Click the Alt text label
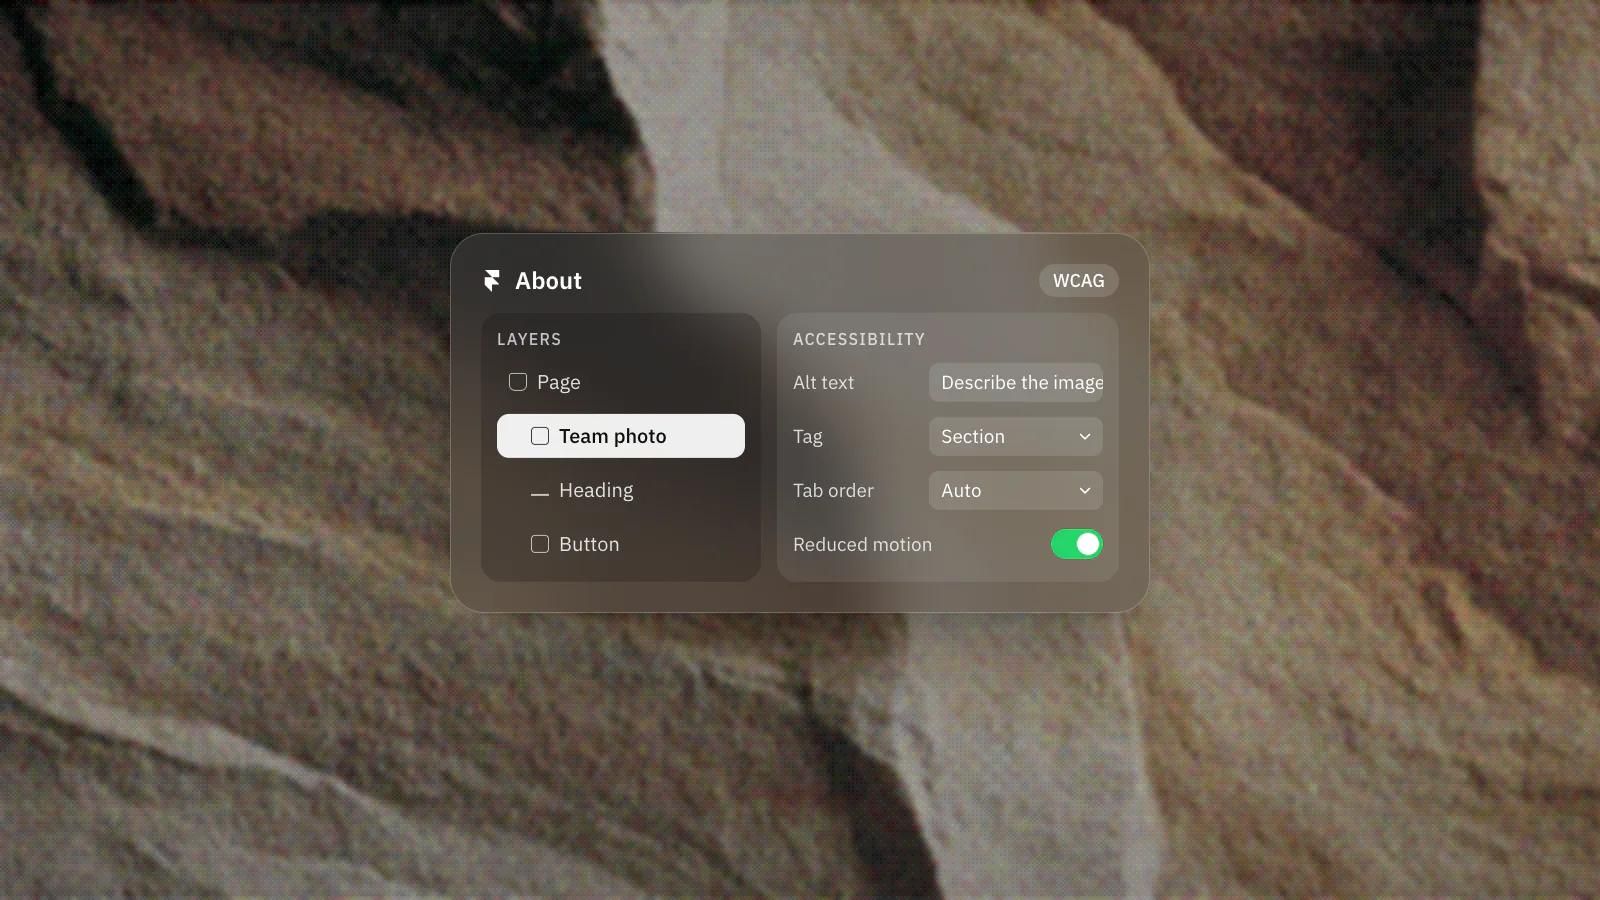The image size is (1600, 900). tap(823, 382)
